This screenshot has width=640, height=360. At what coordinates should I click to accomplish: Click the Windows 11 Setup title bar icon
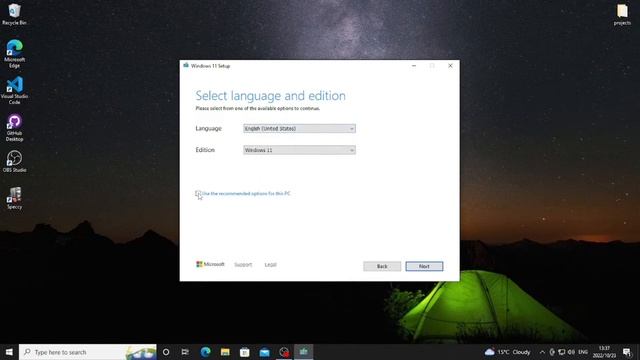186,65
